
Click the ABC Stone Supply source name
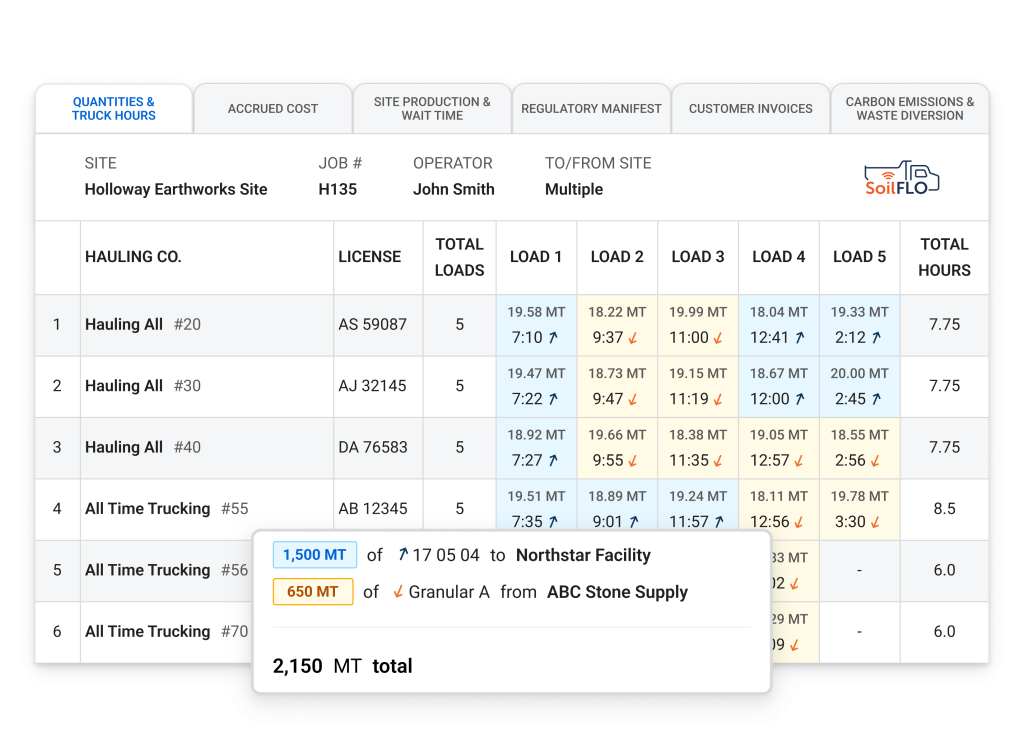click(x=617, y=592)
